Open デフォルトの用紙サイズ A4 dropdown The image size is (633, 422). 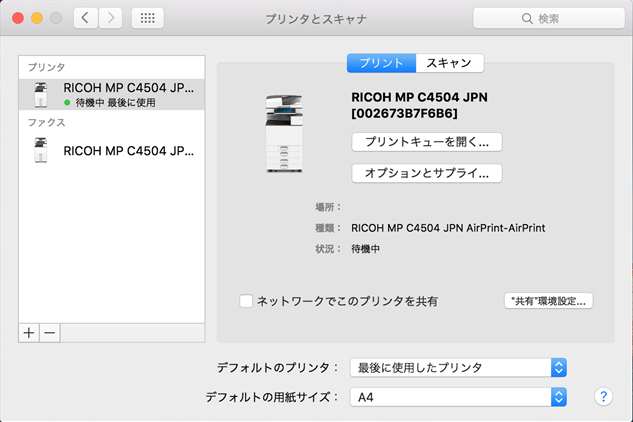[x=459, y=397]
